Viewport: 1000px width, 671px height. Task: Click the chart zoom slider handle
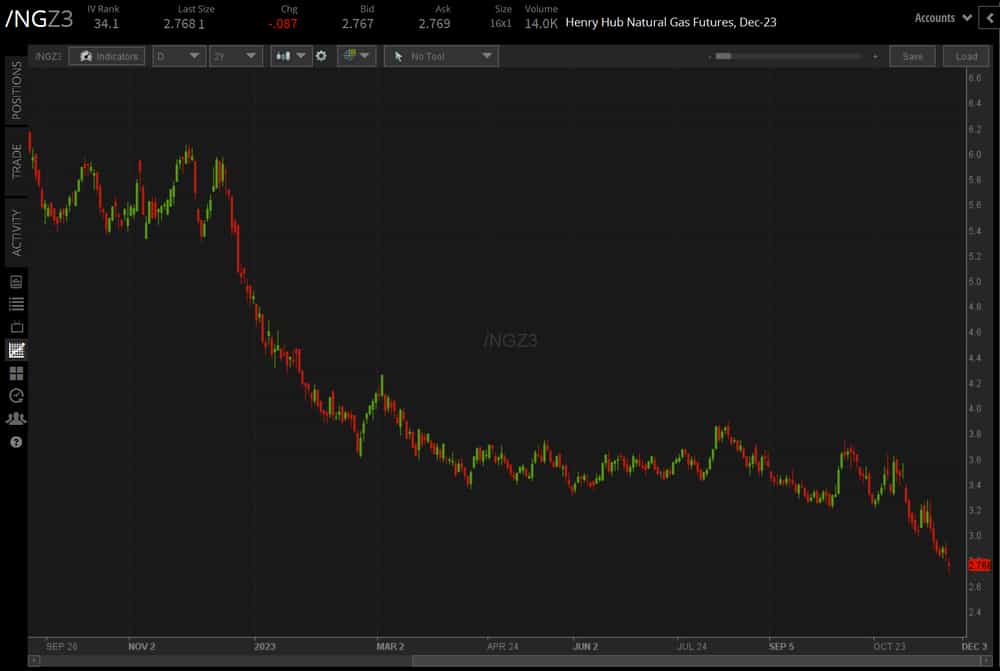(723, 56)
